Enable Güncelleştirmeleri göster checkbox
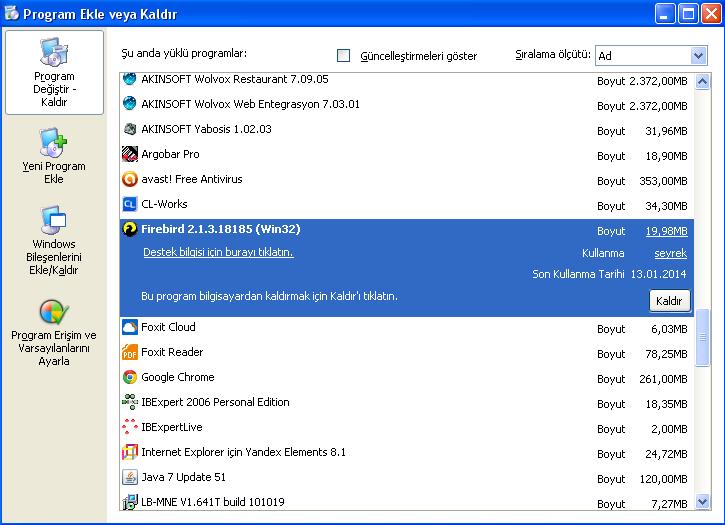 [344, 56]
